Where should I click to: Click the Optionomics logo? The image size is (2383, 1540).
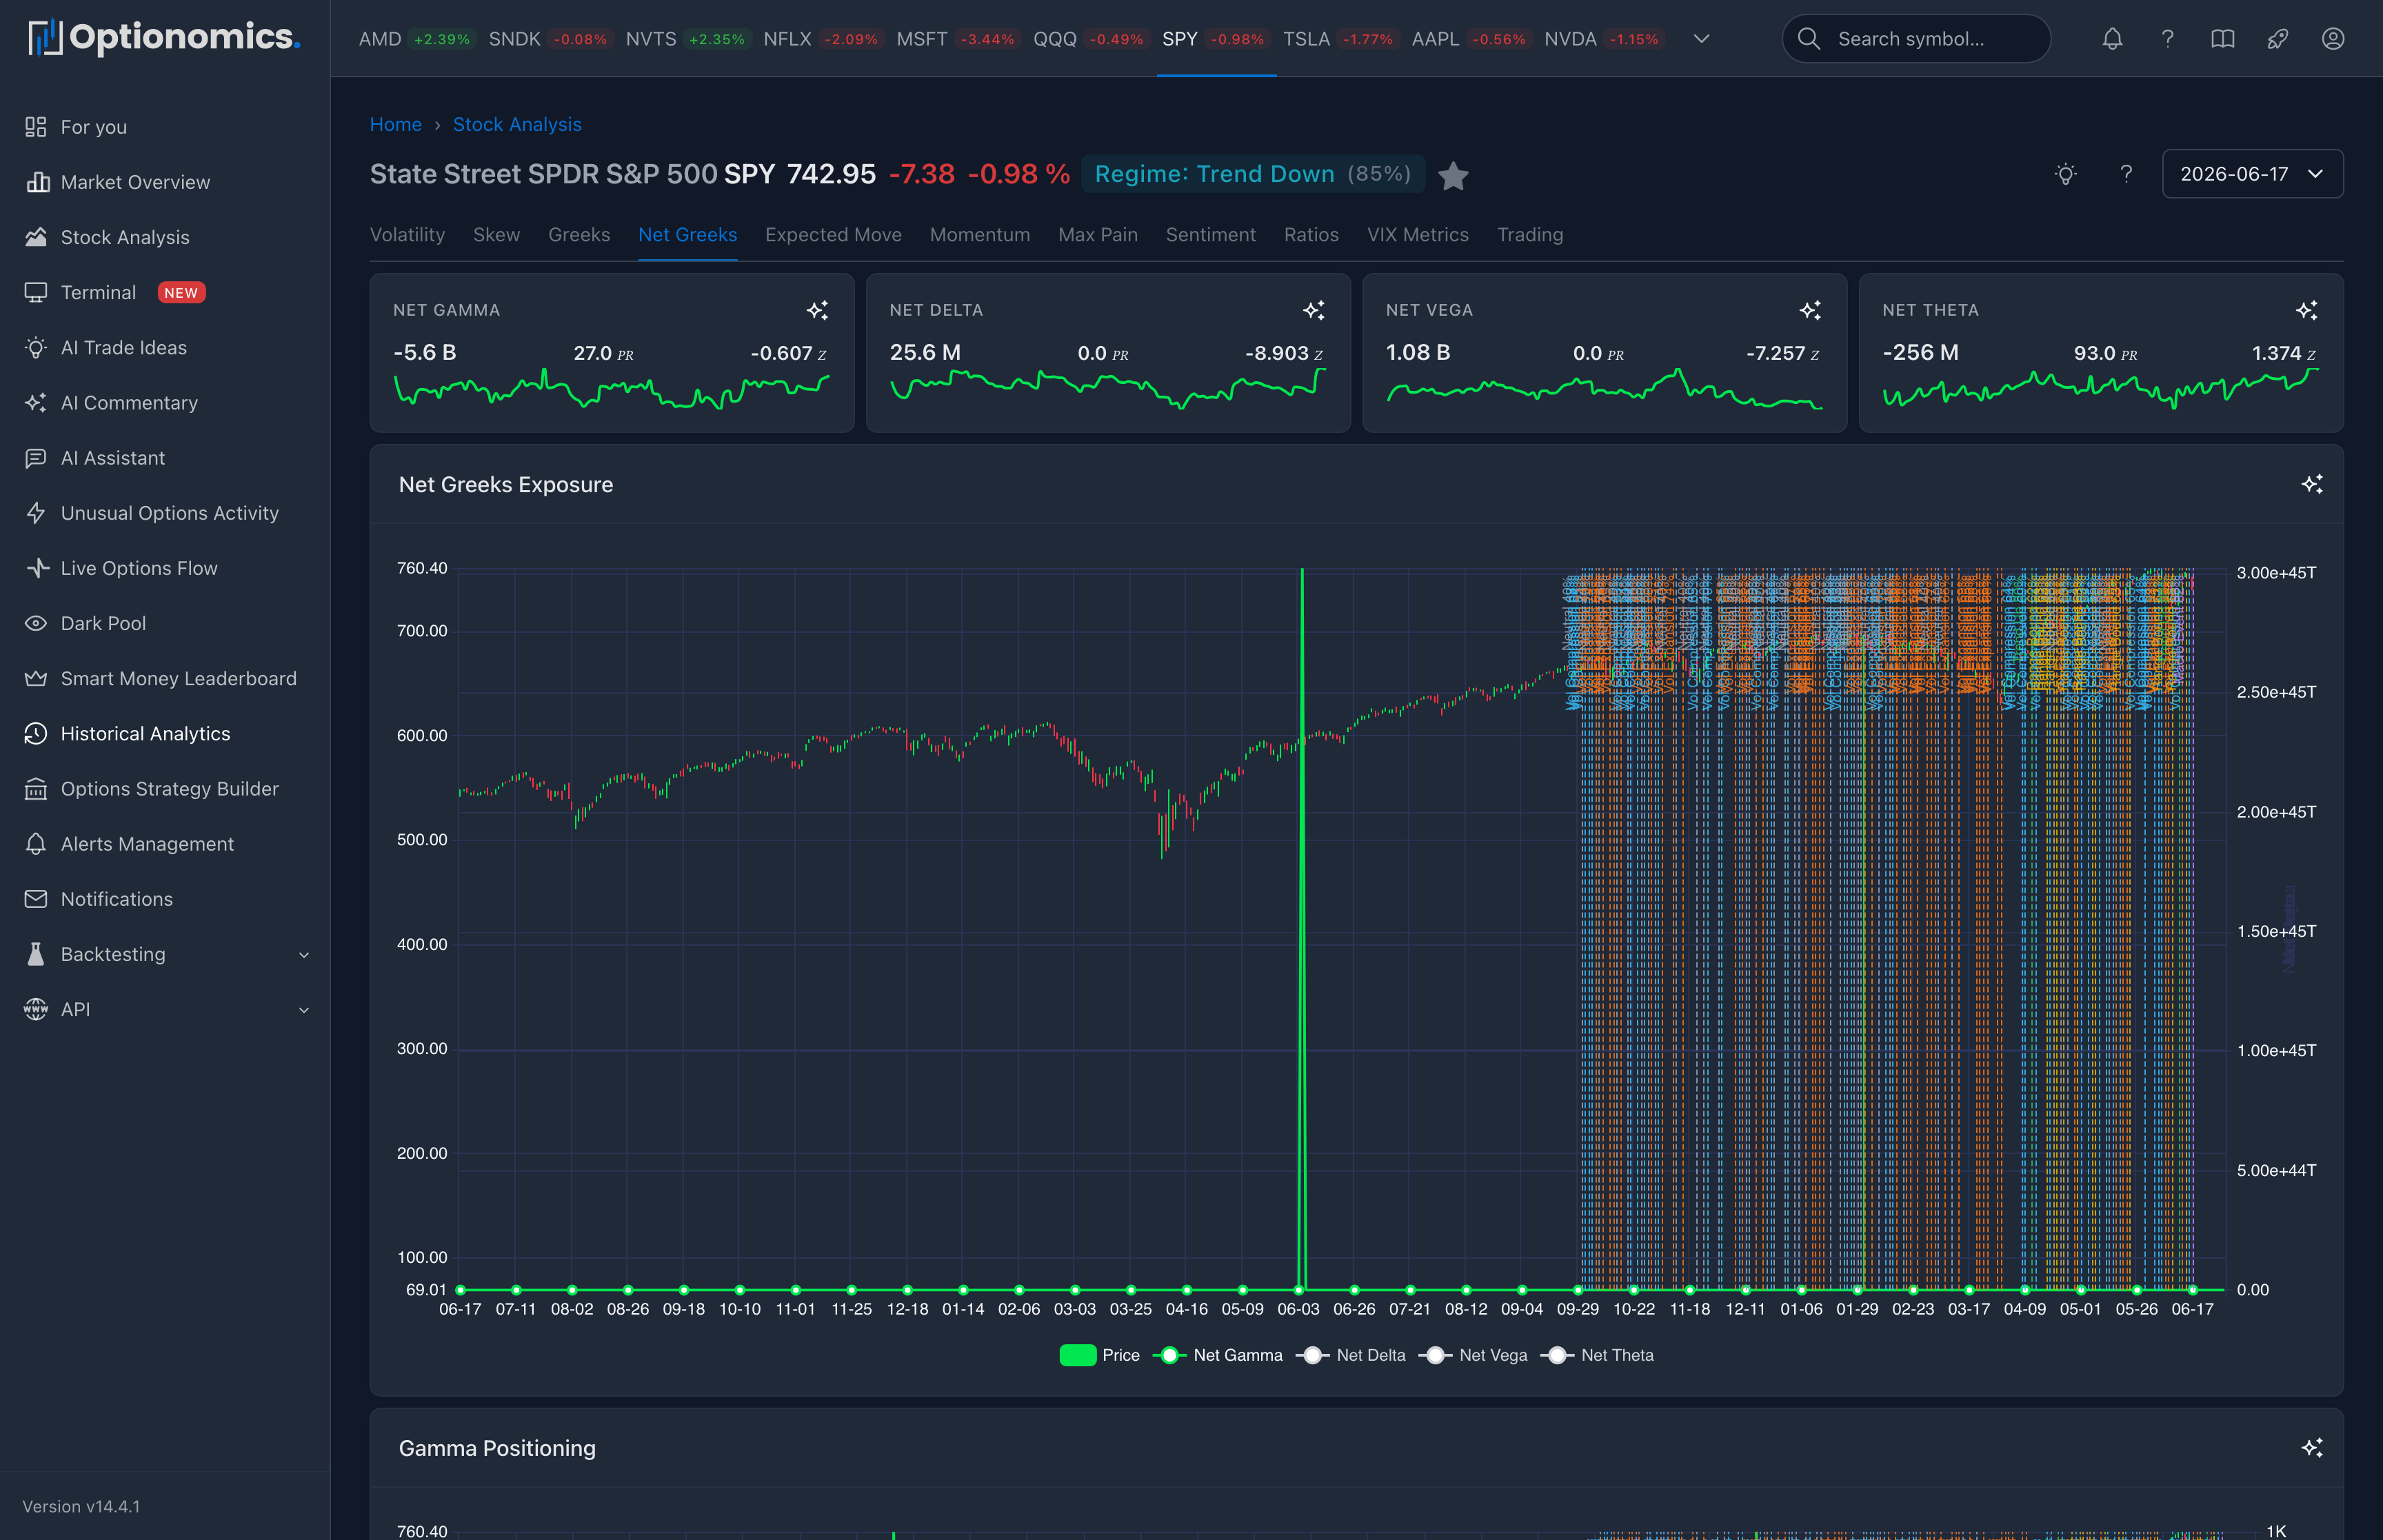coord(164,38)
